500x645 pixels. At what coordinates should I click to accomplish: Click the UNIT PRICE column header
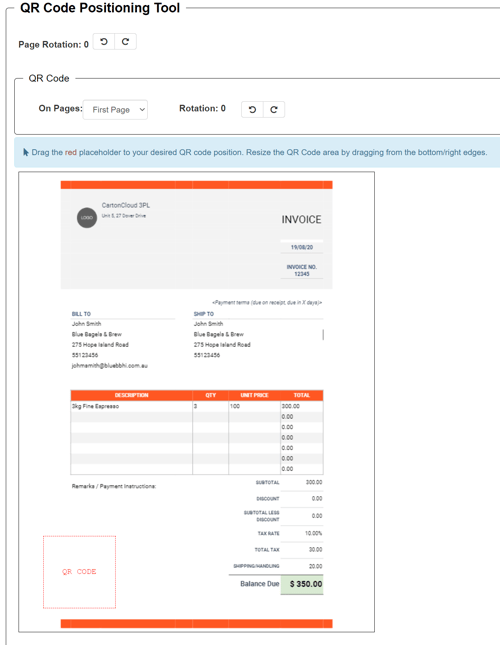tap(255, 395)
